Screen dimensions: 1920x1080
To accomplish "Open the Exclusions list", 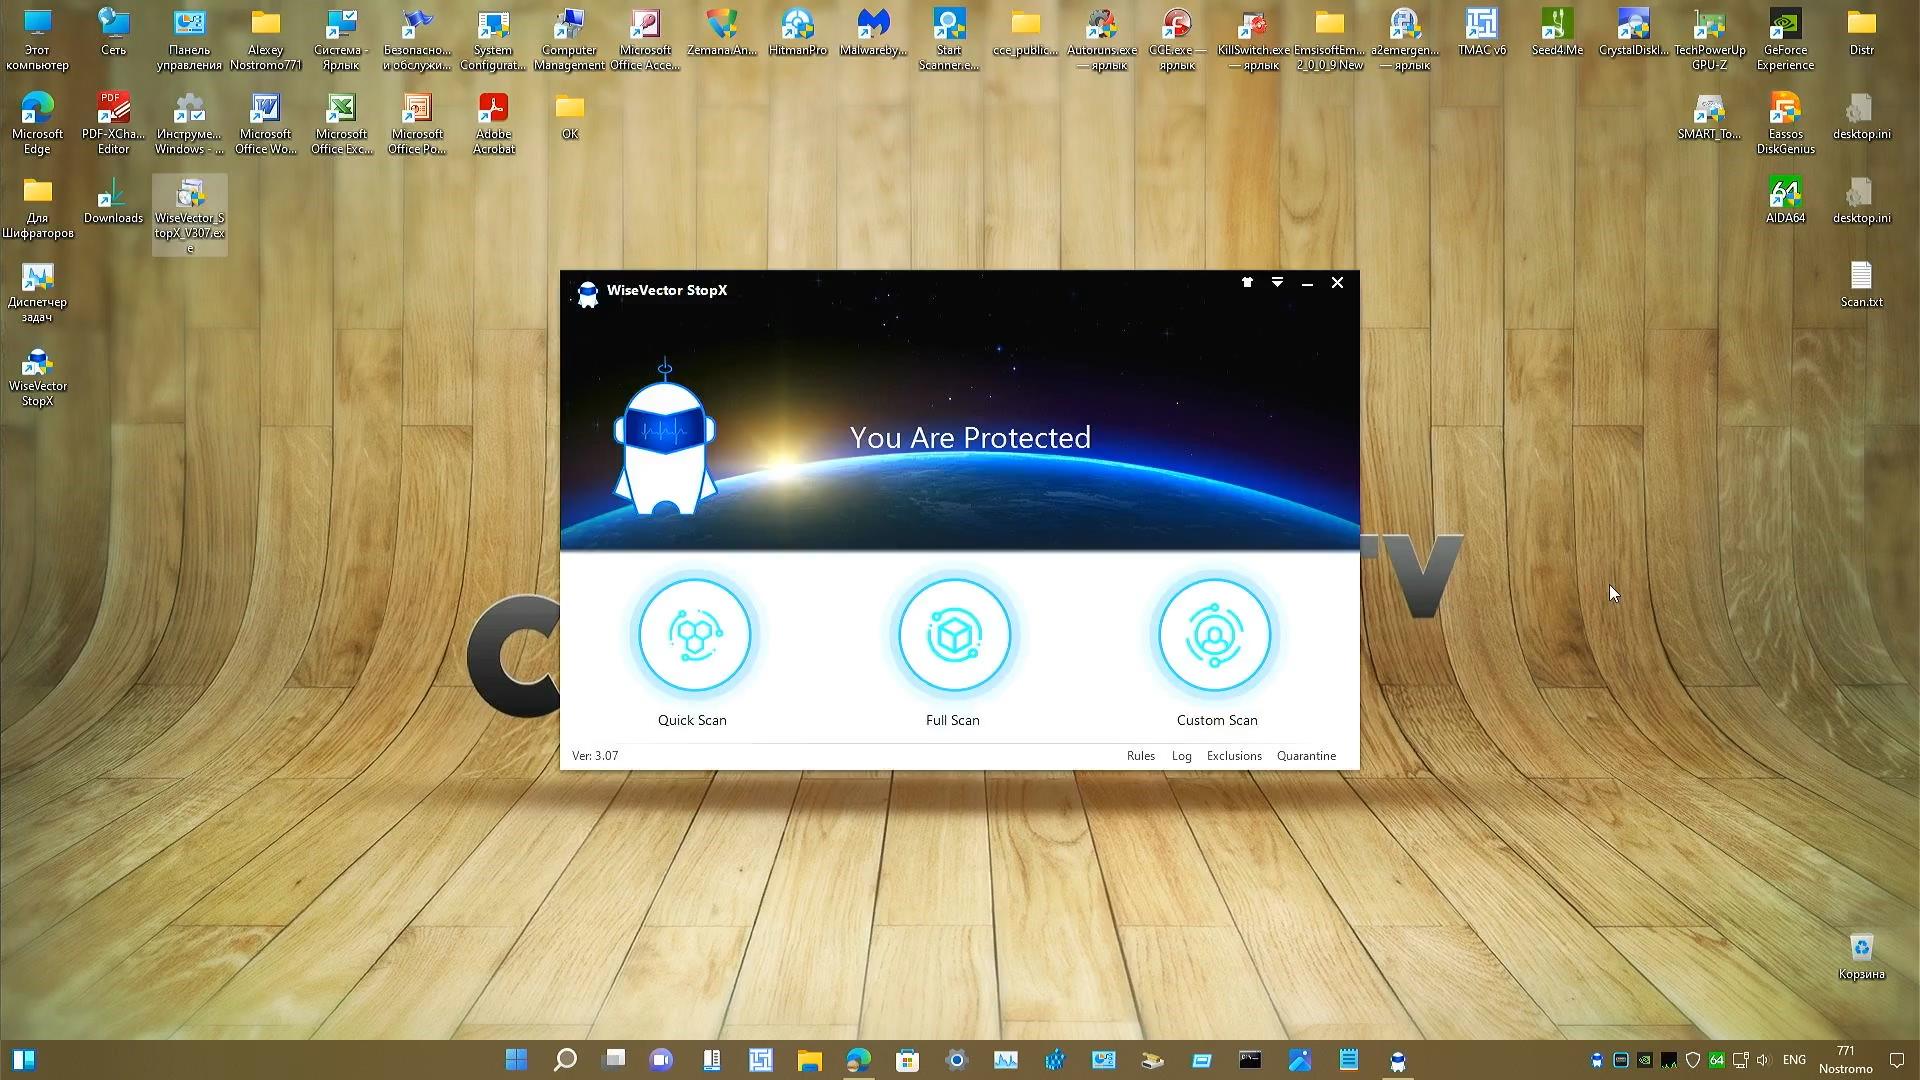I will pyautogui.click(x=1234, y=756).
